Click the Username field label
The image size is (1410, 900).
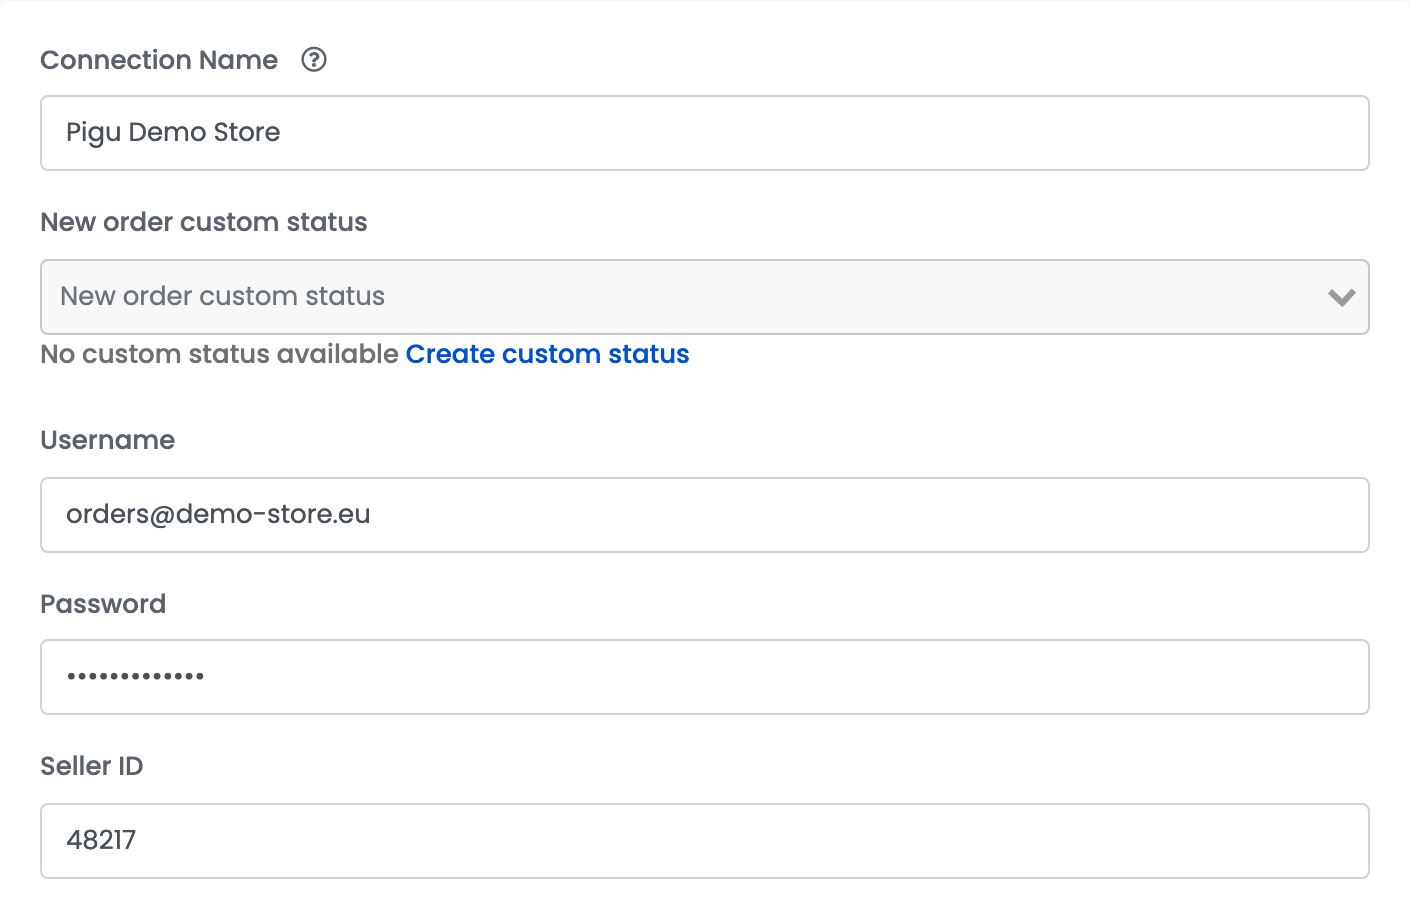pos(108,440)
